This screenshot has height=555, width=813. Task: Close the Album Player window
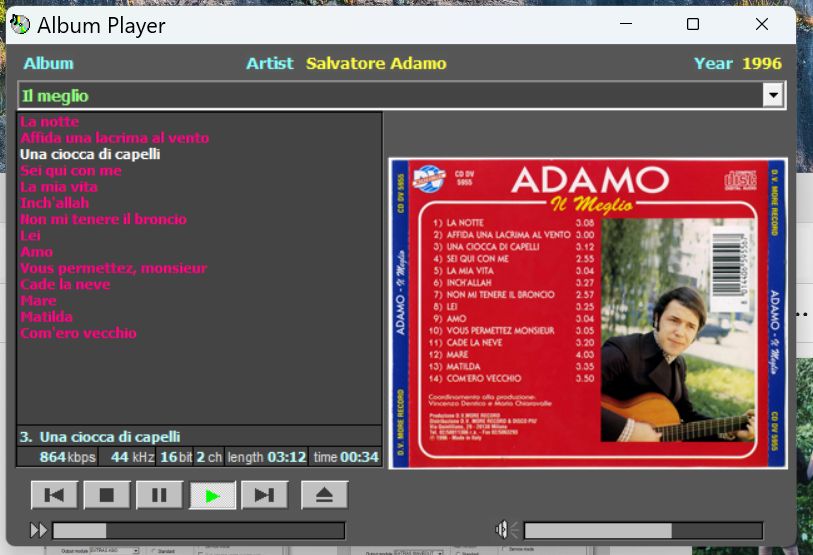pos(762,24)
